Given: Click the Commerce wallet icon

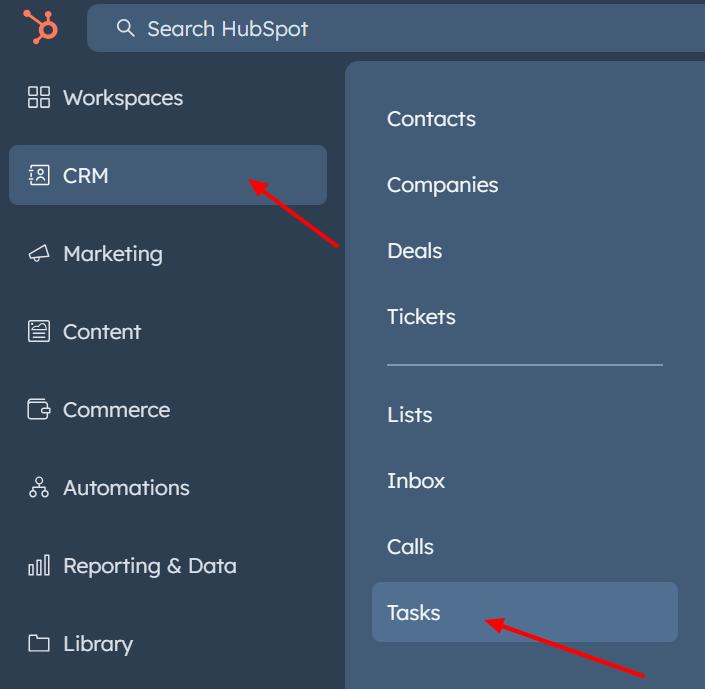Looking at the screenshot, I should (x=39, y=410).
